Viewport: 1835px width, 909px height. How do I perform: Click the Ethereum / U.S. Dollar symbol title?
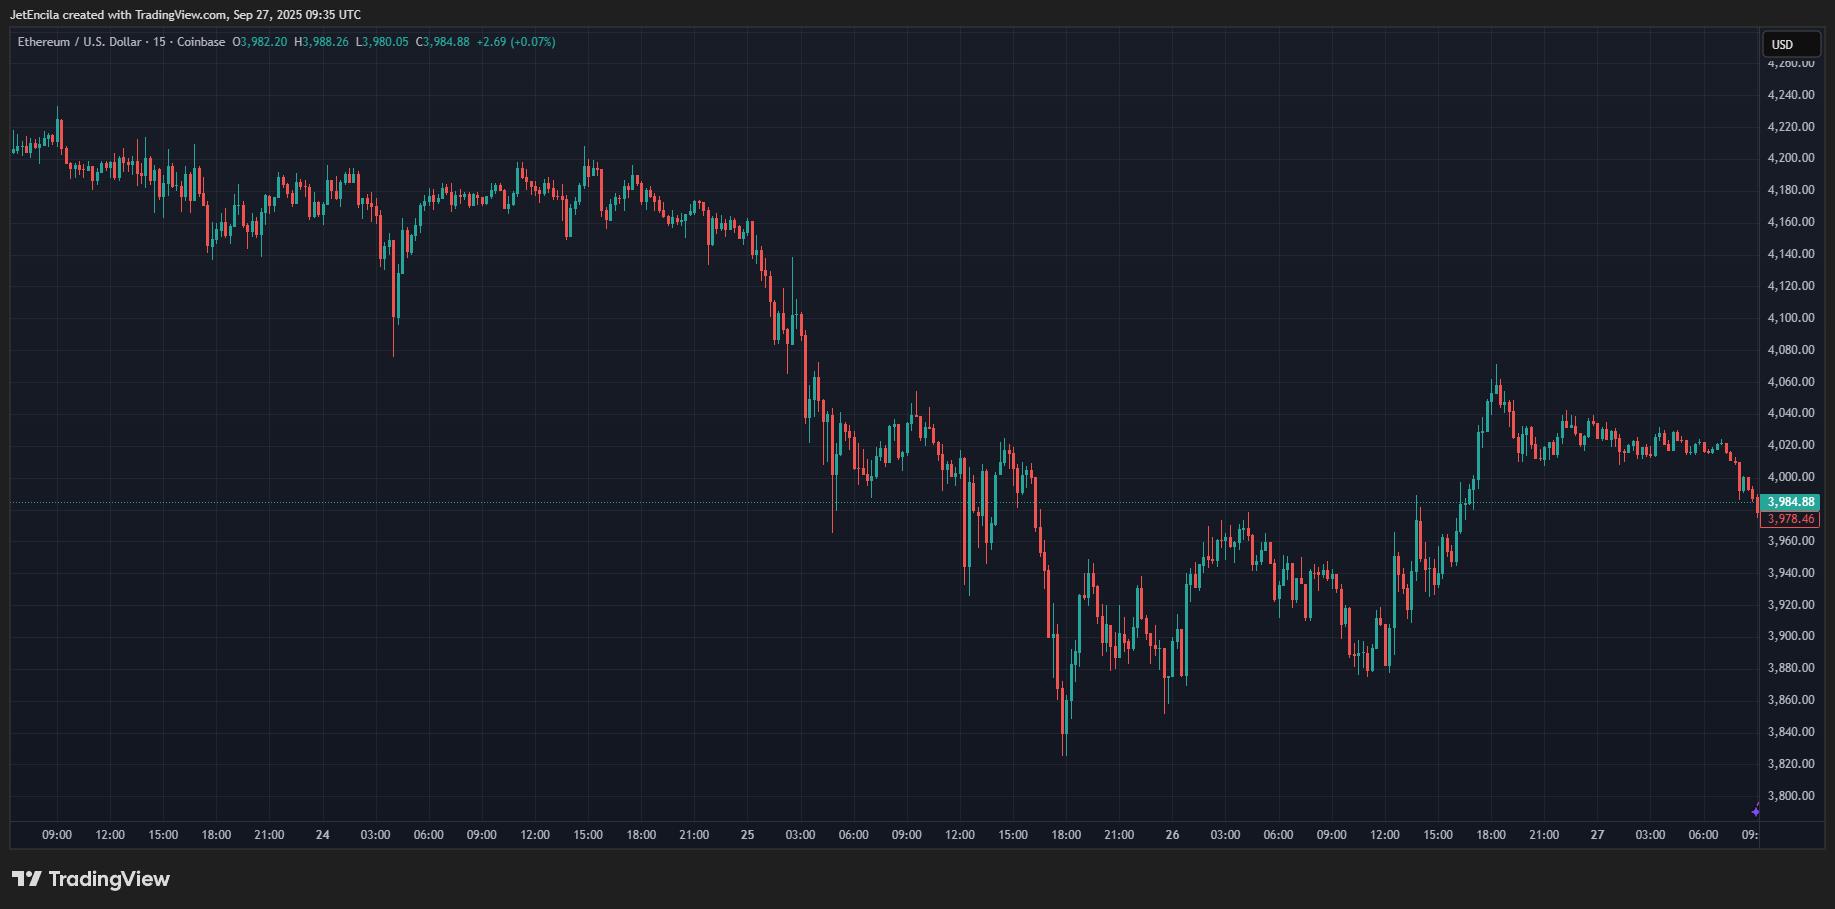point(79,42)
